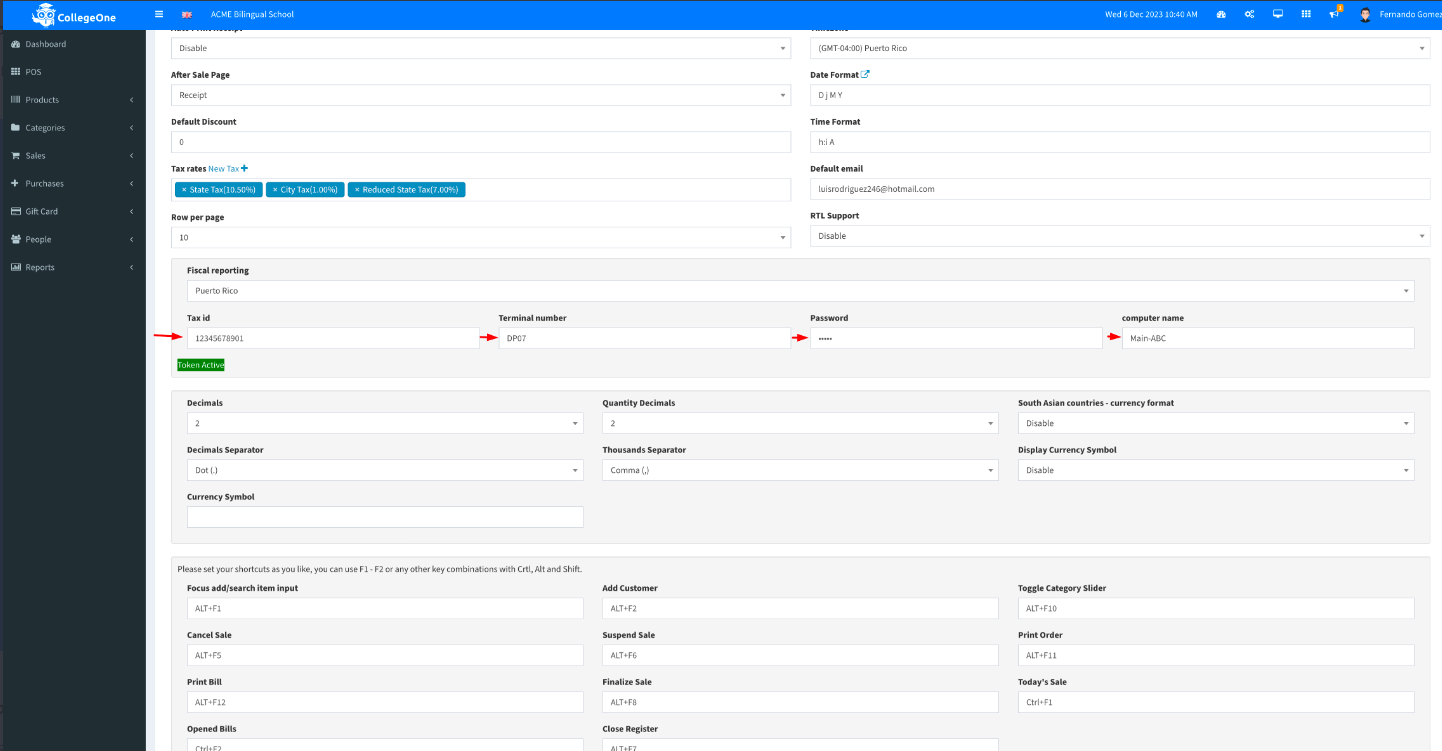Click the Finalize Sale shortcut field

800,702
